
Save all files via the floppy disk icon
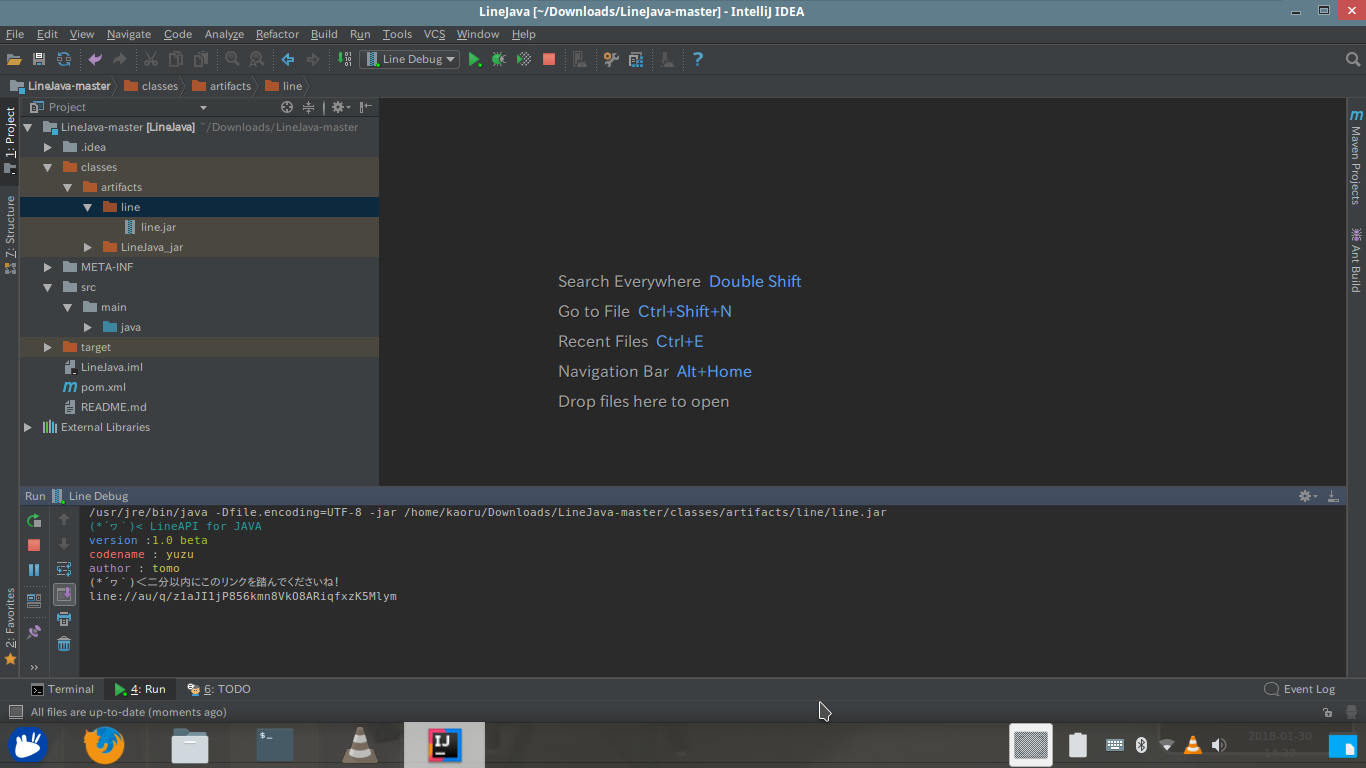click(x=39, y=60)
